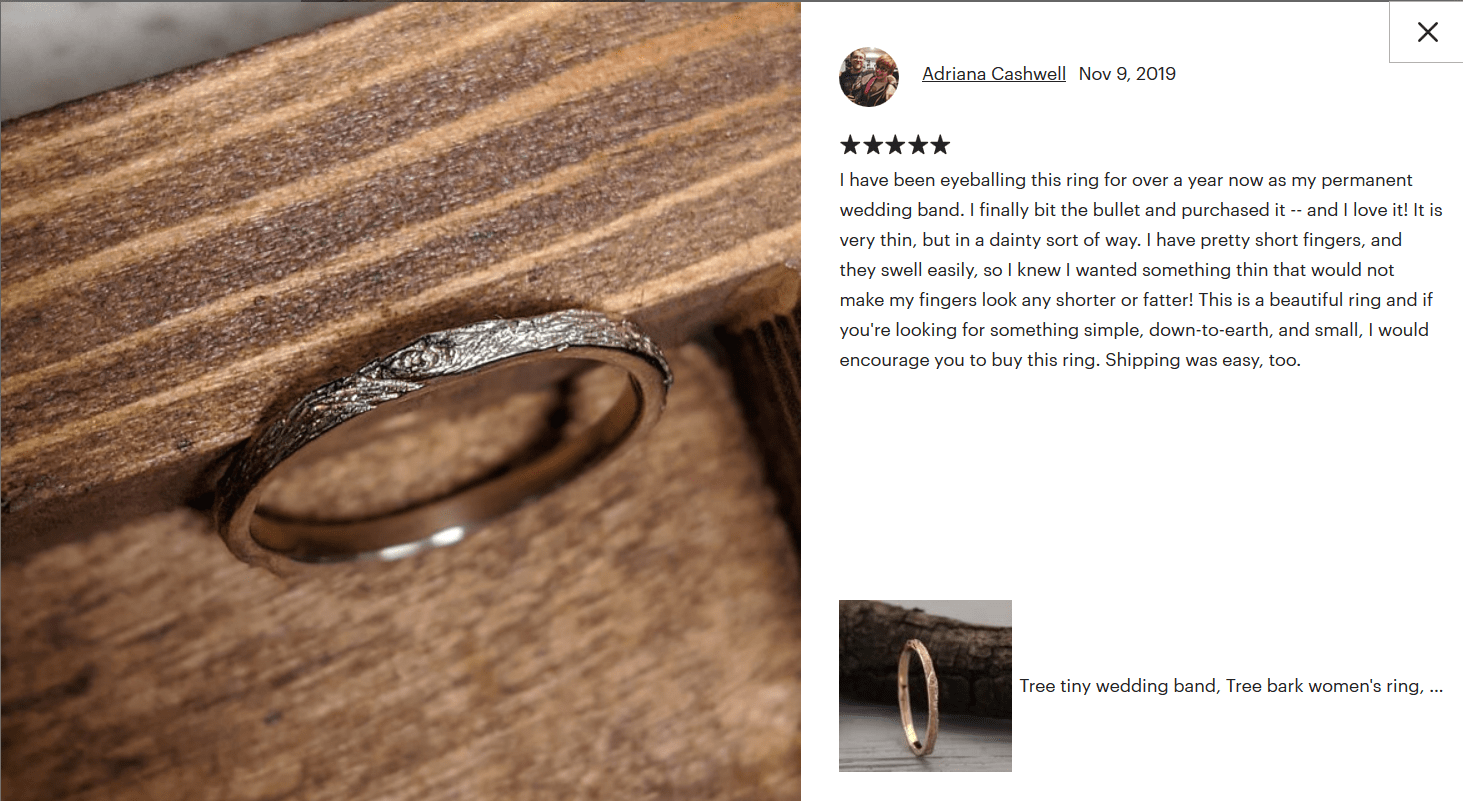The height and width of the screenshot is (801, 1463).
Task: Open the rose gold ring product thumbnail
Action: point(925,686)
